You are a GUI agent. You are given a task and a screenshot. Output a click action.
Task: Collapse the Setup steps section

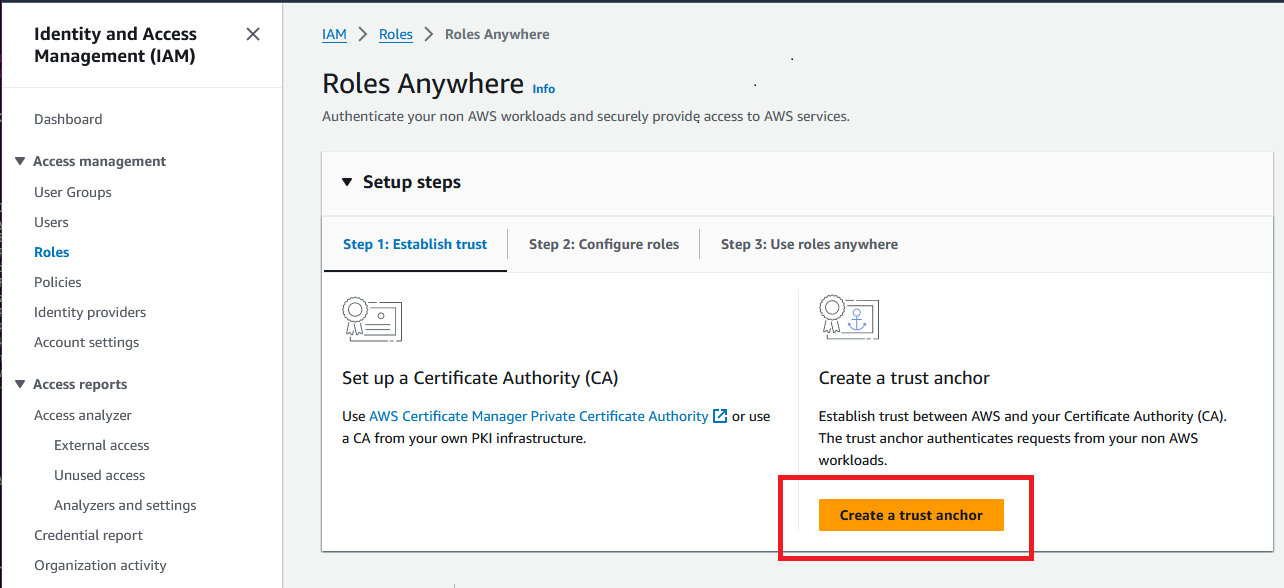coord(347,182)
